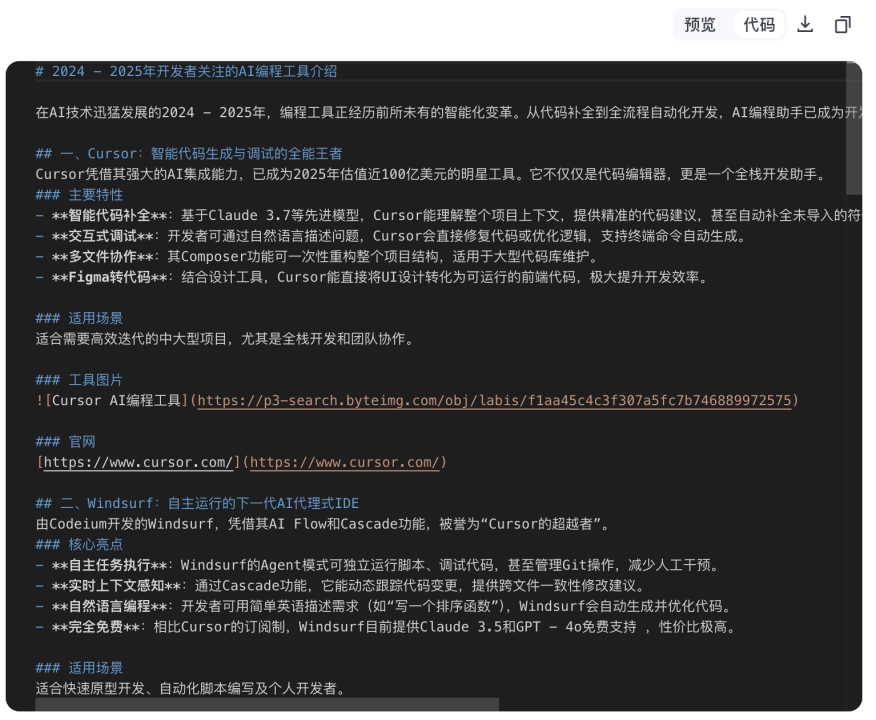Click the bracketed https://www.cursor.com/ link text
Image resolution: width=876 pixels, height=720 pixels.
point(138,462)
